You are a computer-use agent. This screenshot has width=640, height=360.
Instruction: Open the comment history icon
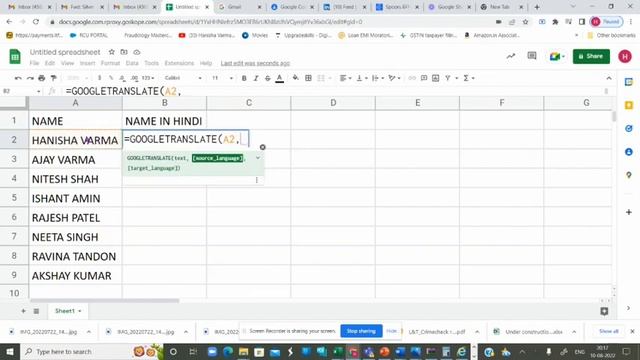(532, 56)
